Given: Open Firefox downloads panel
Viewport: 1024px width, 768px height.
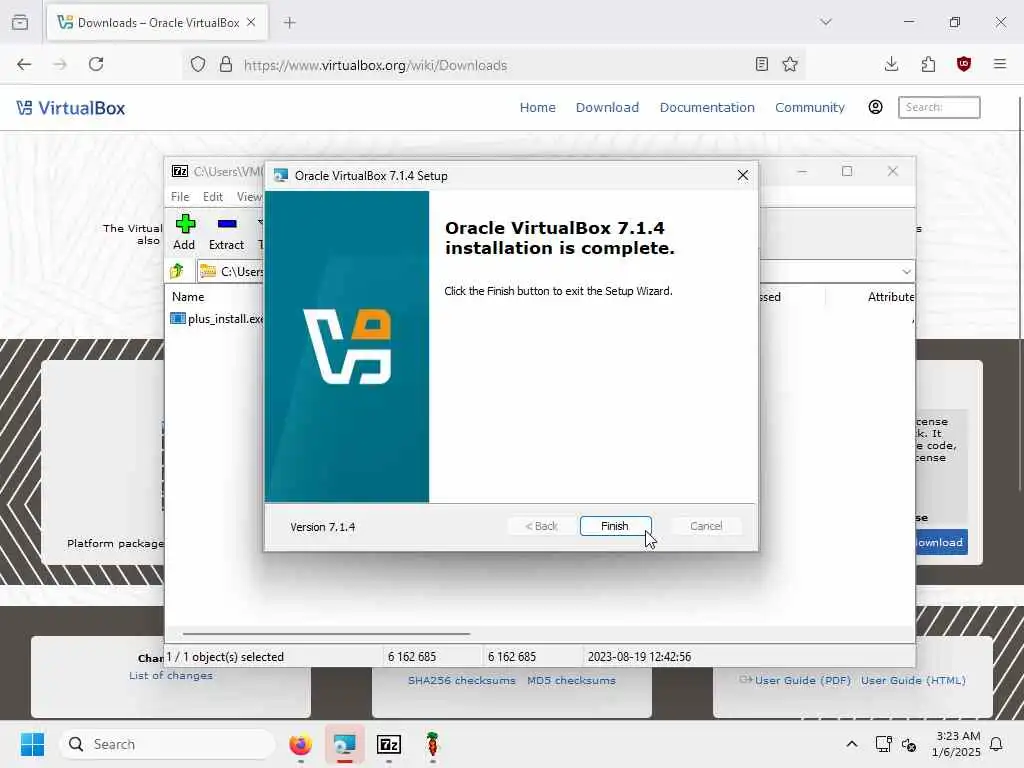Looking at the screenshot, I should [891, 64].
